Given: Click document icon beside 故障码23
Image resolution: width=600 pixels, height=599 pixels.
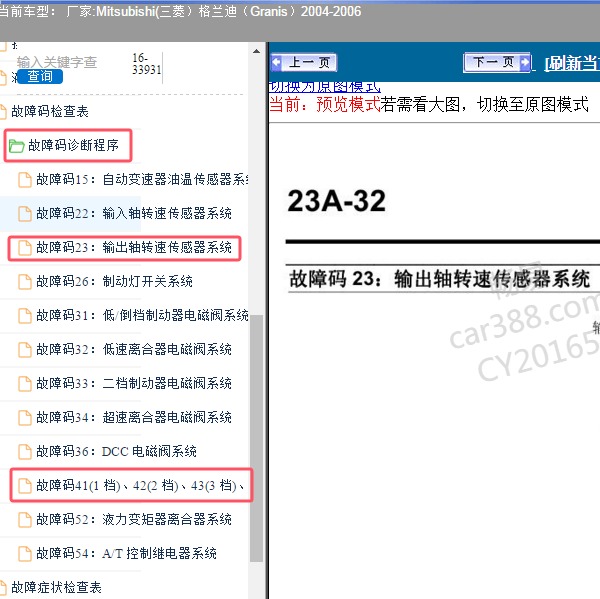Looking at the screenshot, I should (25, 248).
